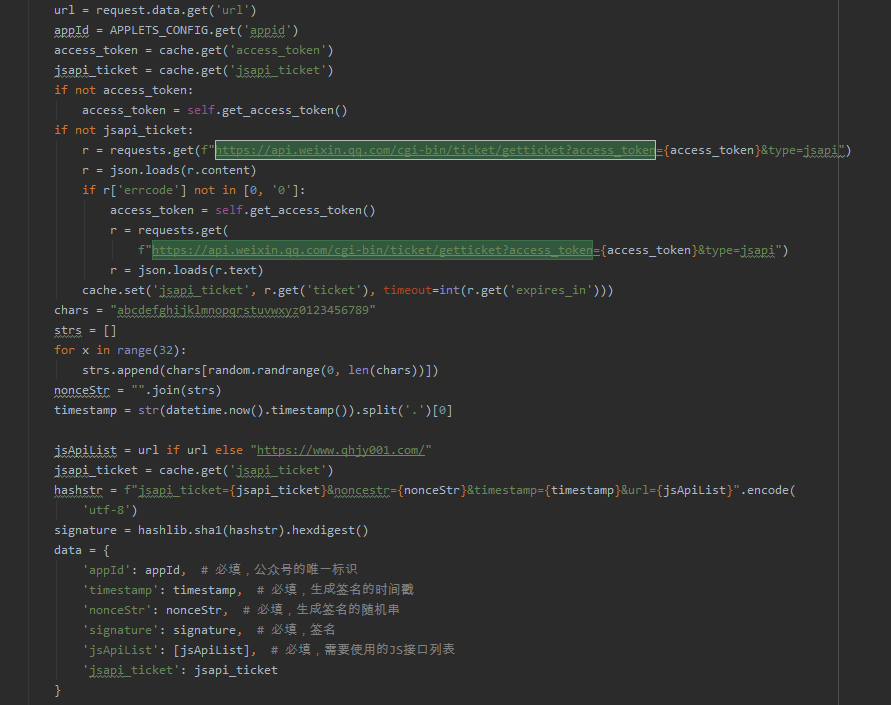Click the comment "必填，生成签名的随机串"

pos(328,610)
